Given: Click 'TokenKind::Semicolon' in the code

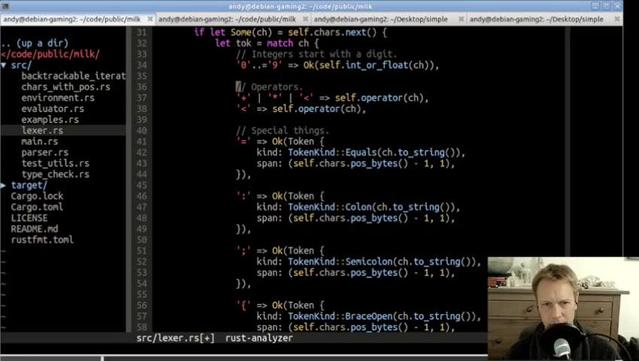Looking at the screenshot, I should coord(340,262).
